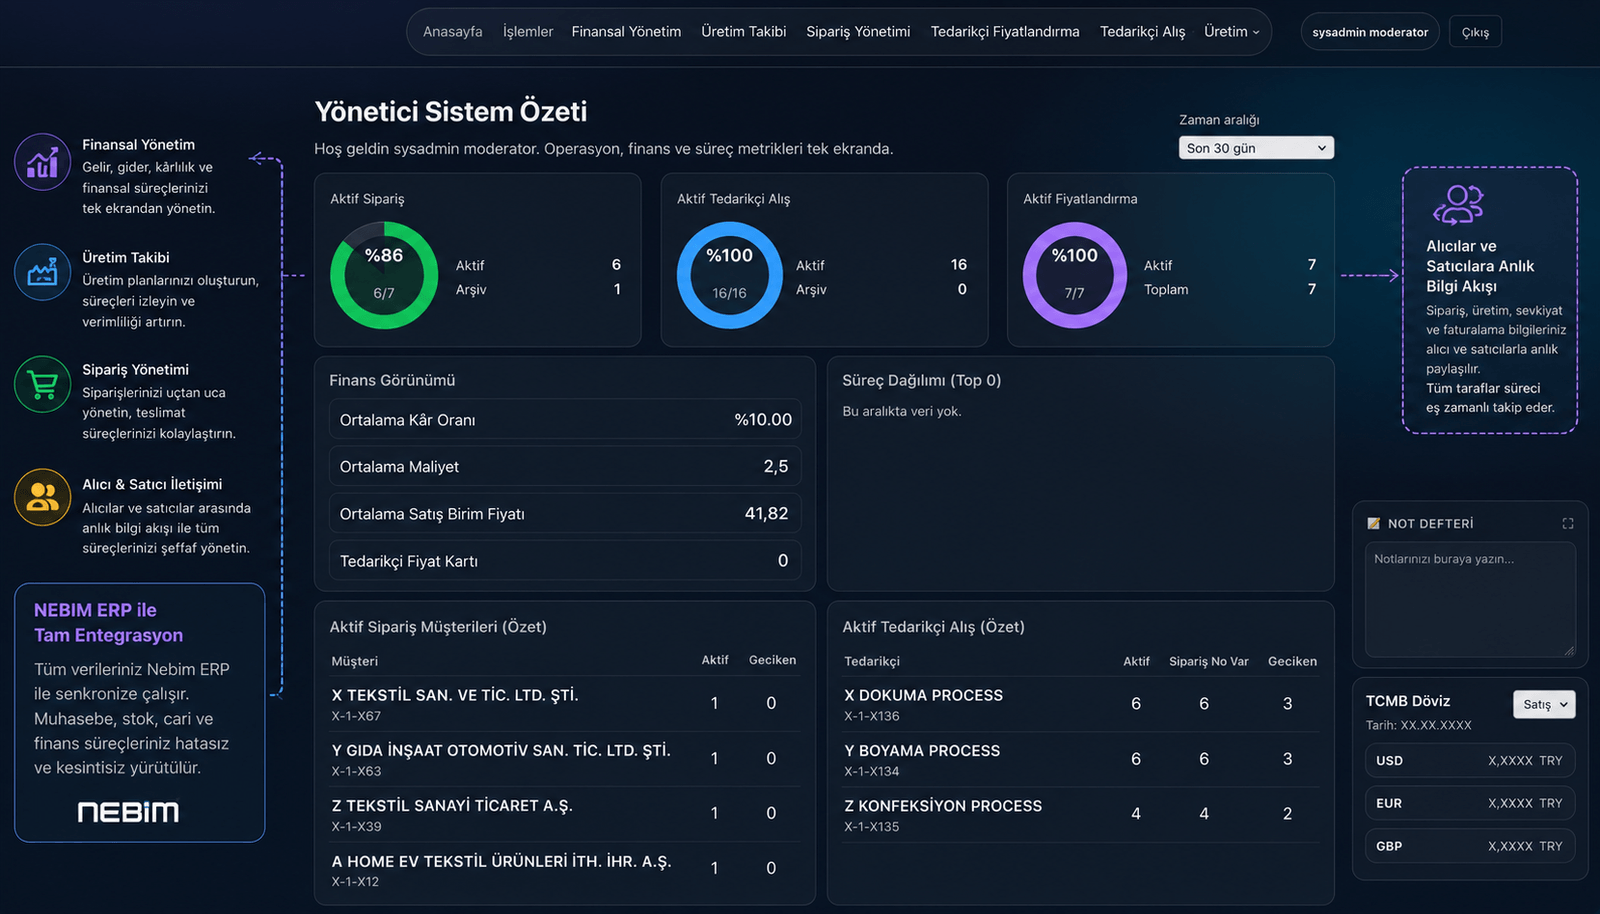This screenshot has height=914, width=1600.
Task: Click the sysadmin moderator user button
Action: (x=1370, y=32)
